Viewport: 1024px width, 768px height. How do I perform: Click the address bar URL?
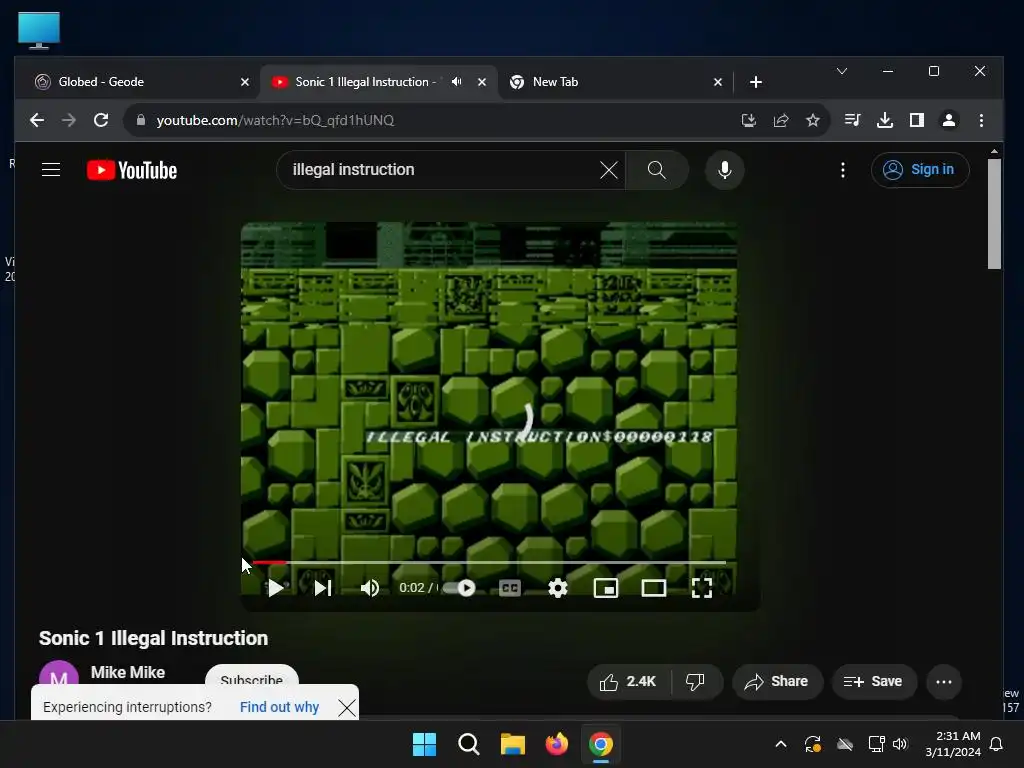point(275,120)
